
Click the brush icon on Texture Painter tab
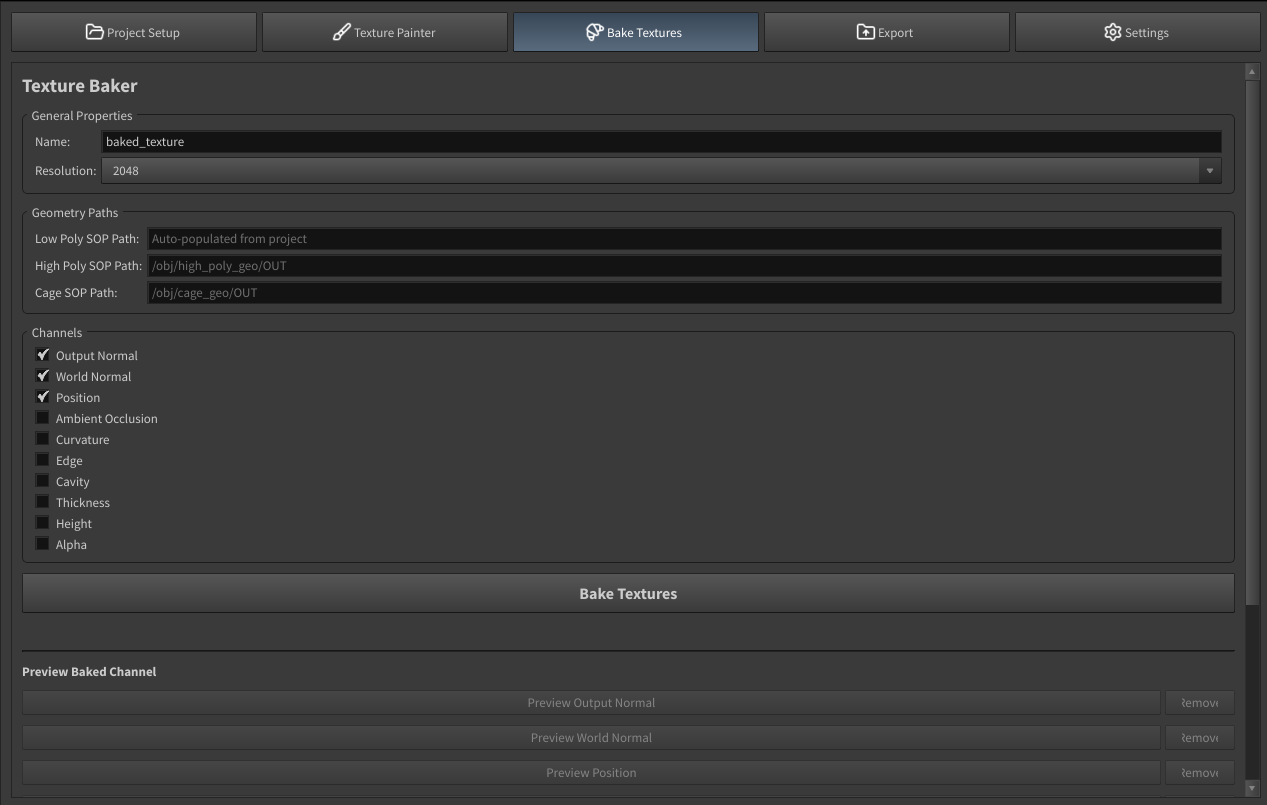point(341,32)
